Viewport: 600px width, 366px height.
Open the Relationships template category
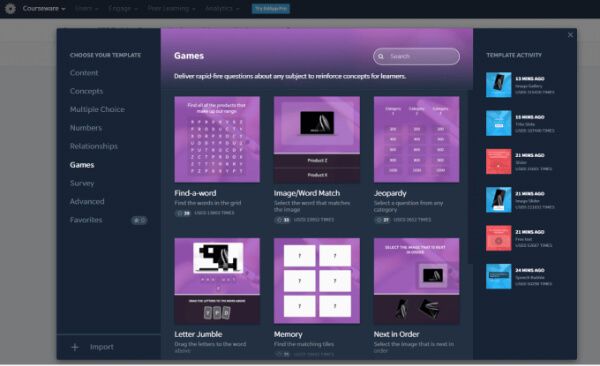[94, 146]
